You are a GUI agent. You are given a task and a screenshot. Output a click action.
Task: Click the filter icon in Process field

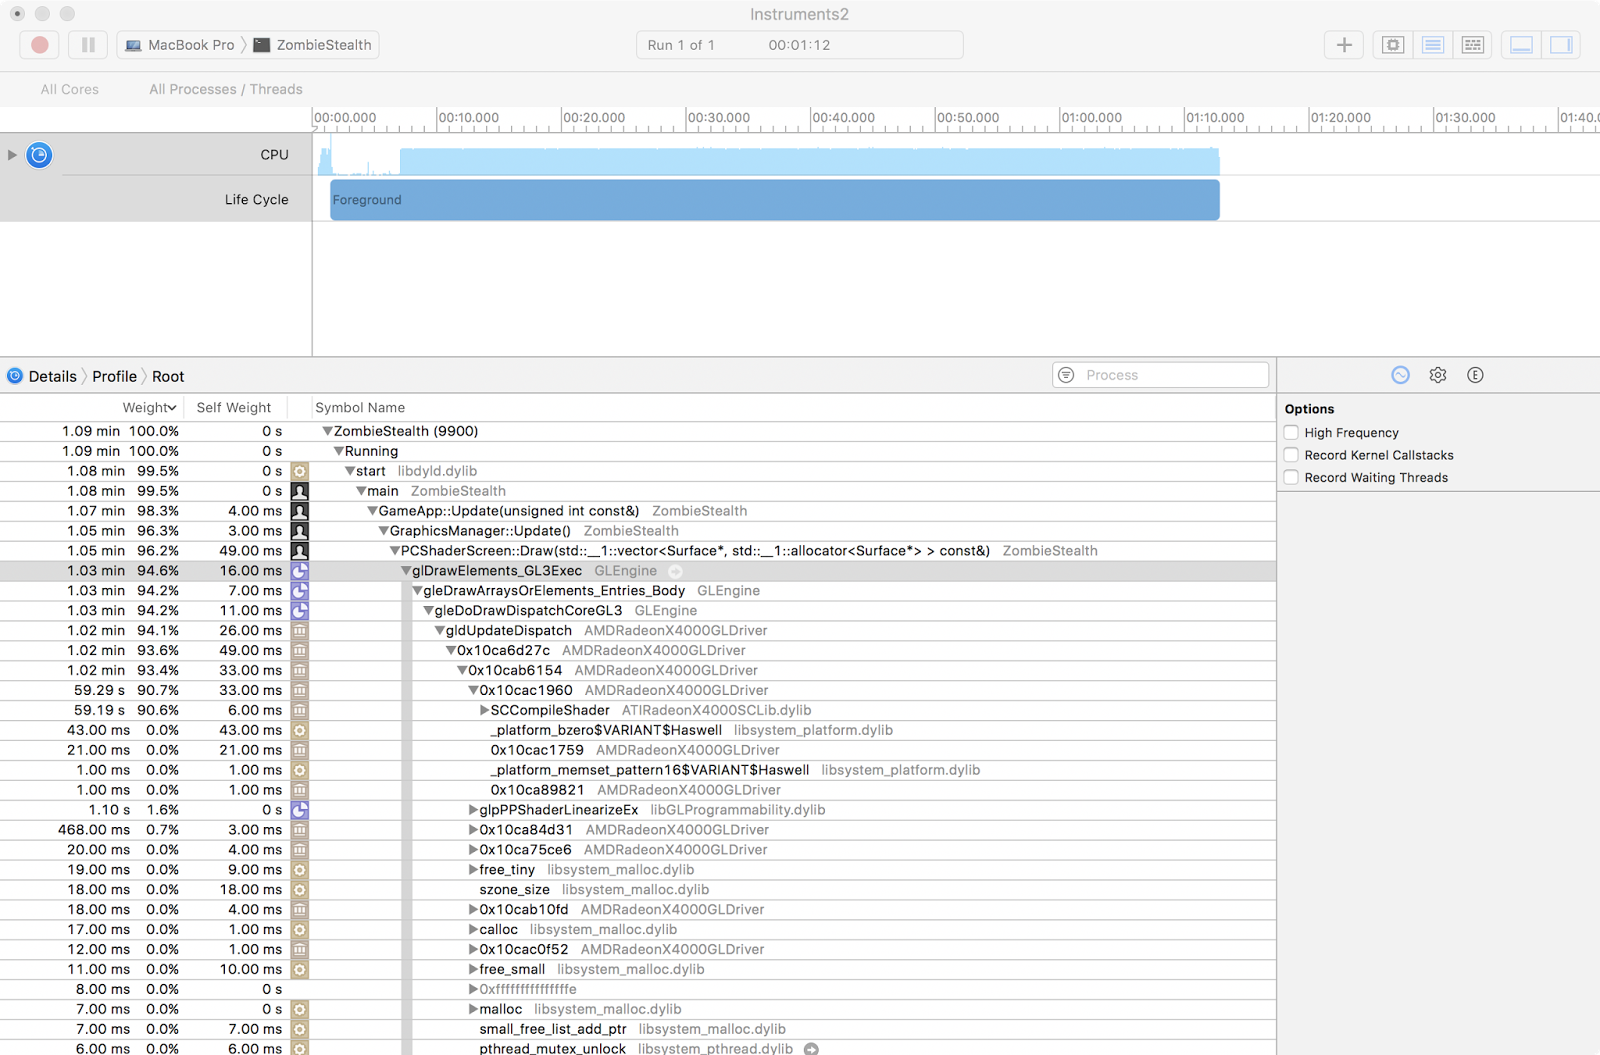1066,375
